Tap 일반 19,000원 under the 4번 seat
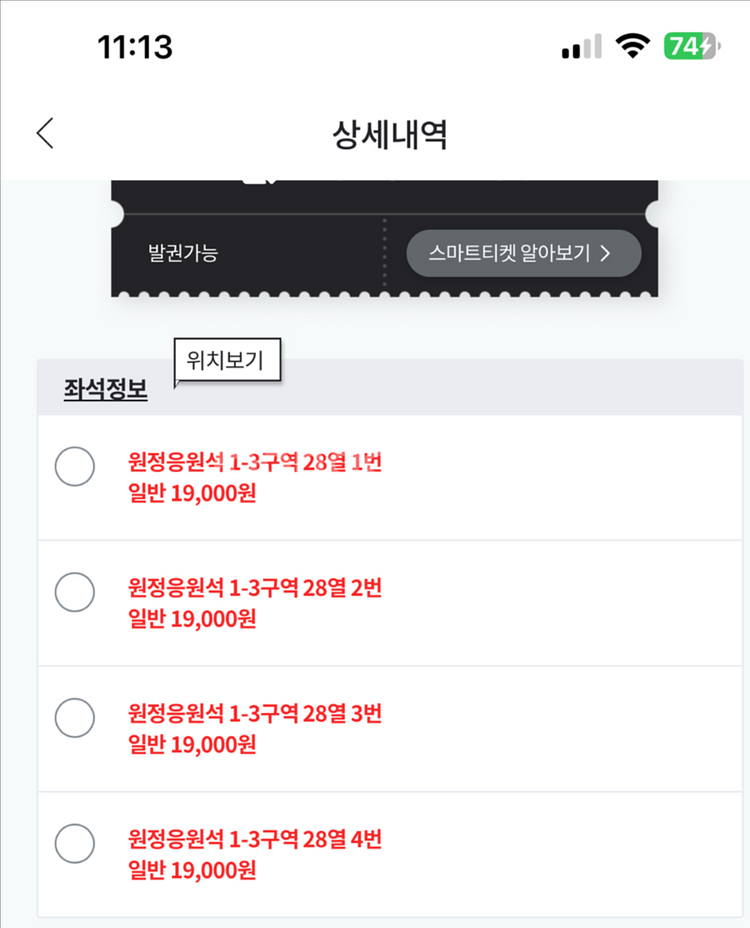Image resolution: width=750 pixels, height=928 pixels. pos(193,870)
